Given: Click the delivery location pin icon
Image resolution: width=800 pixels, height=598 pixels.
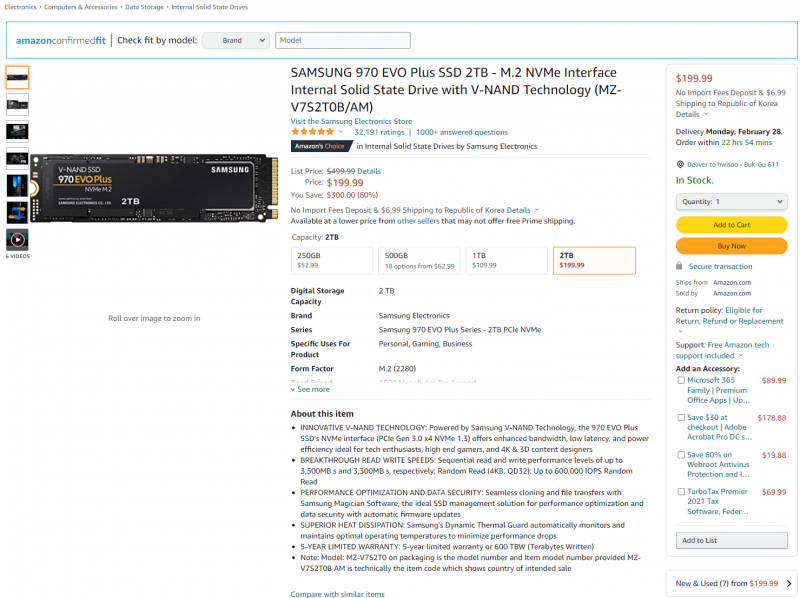Looking at the screenshot, I should tap(680, 164).
